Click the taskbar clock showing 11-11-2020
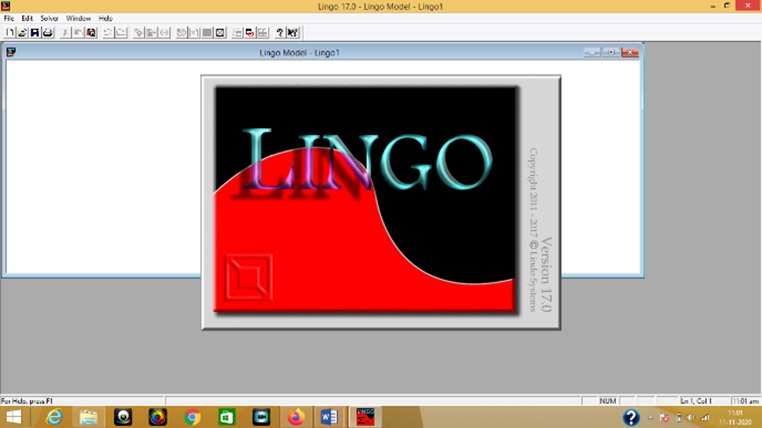Image resolution: width=762 pixels, height=428 pixels. click(x=736, y=417)
